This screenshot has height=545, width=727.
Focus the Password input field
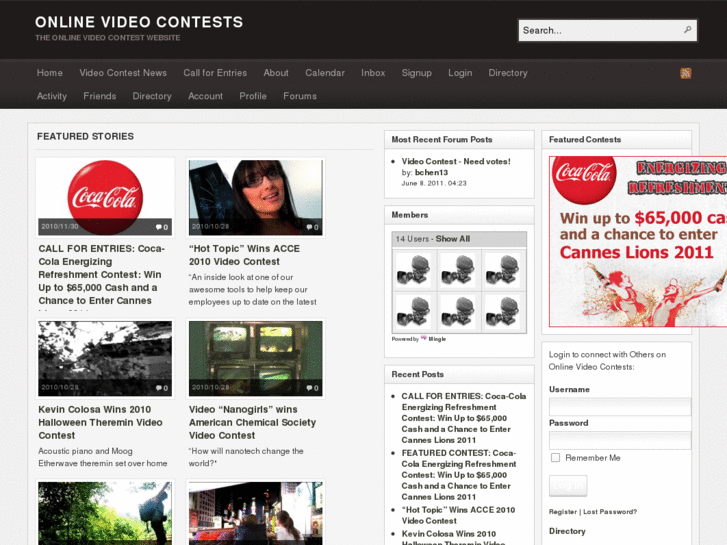pyautogui.click(x=620, y=440)
